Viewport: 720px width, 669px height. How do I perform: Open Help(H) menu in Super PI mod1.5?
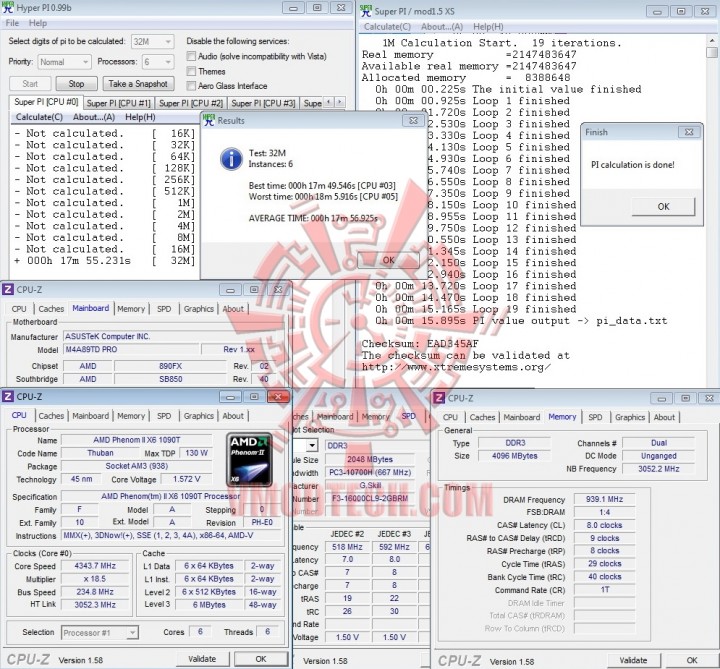click(488, 27)
